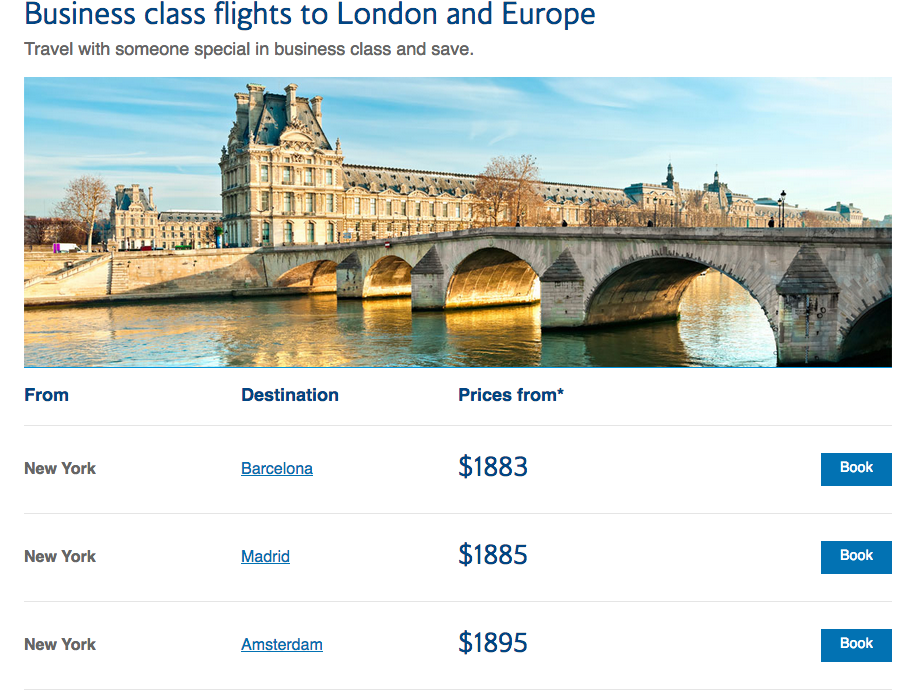The width and height of the screenshot is (921, 690).
Task: Open the Amsterdam destination link
Action: [x=281, y=644]
